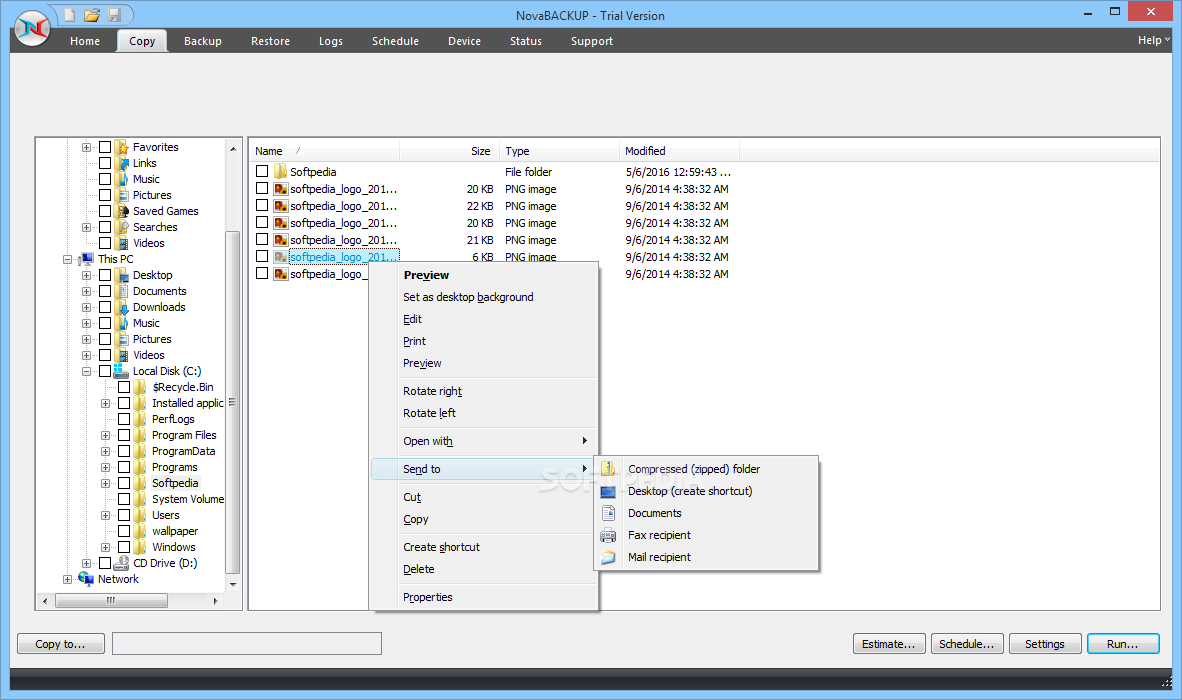
Task: Tick the checkbox of the 6 KB PNG file
Action: pyautogui.click(x=262, y=256)
